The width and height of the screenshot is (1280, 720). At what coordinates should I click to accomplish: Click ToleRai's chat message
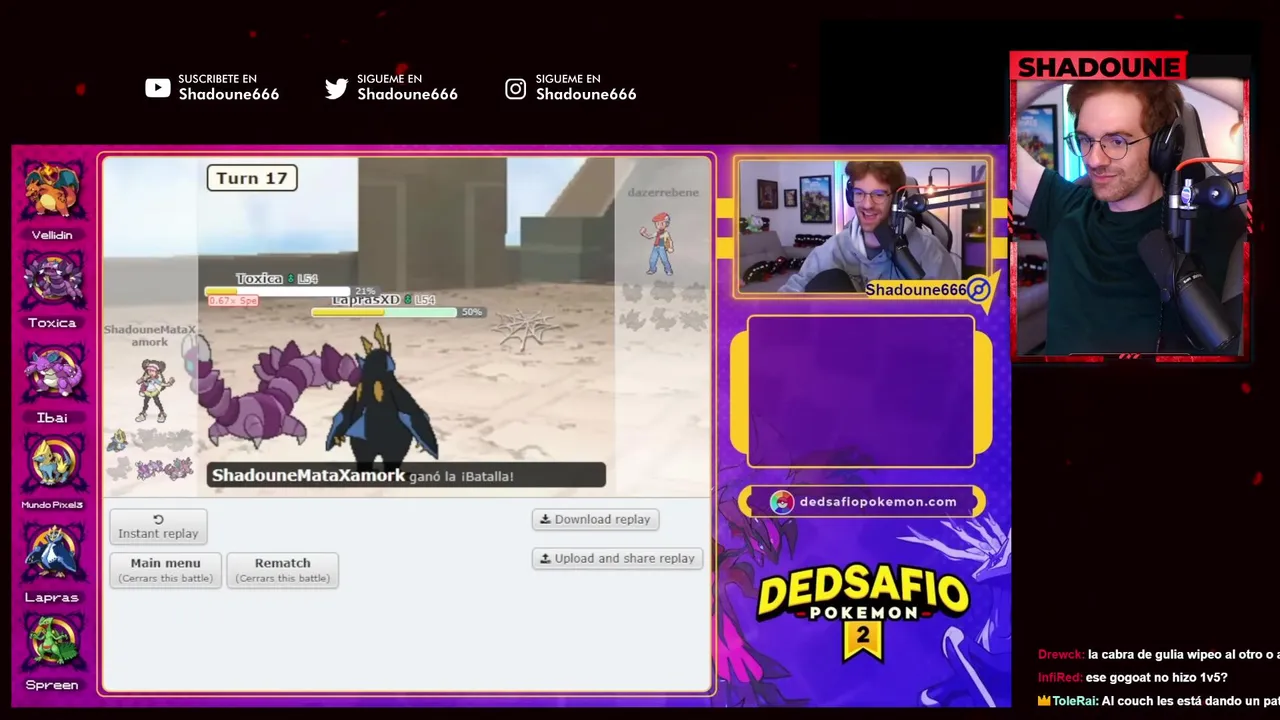(1159, 701)
